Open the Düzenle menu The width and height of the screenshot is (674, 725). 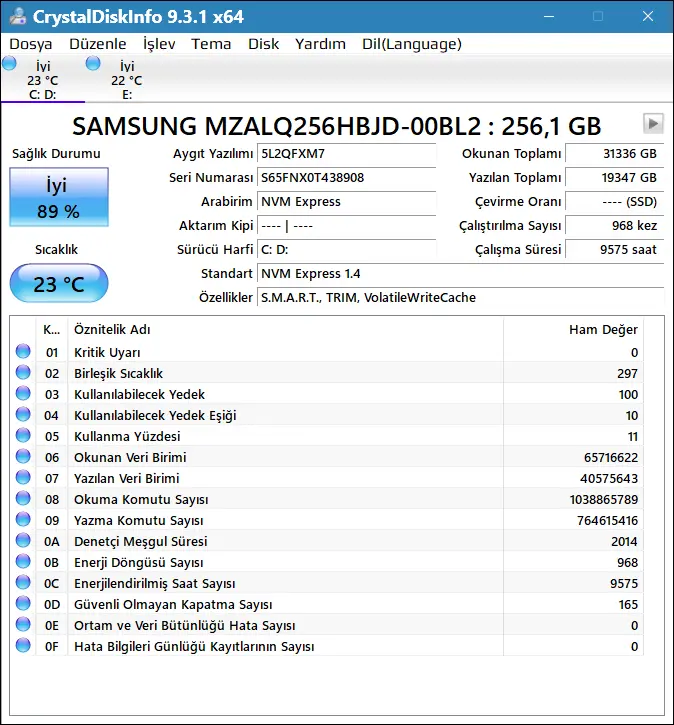[98, 44]
